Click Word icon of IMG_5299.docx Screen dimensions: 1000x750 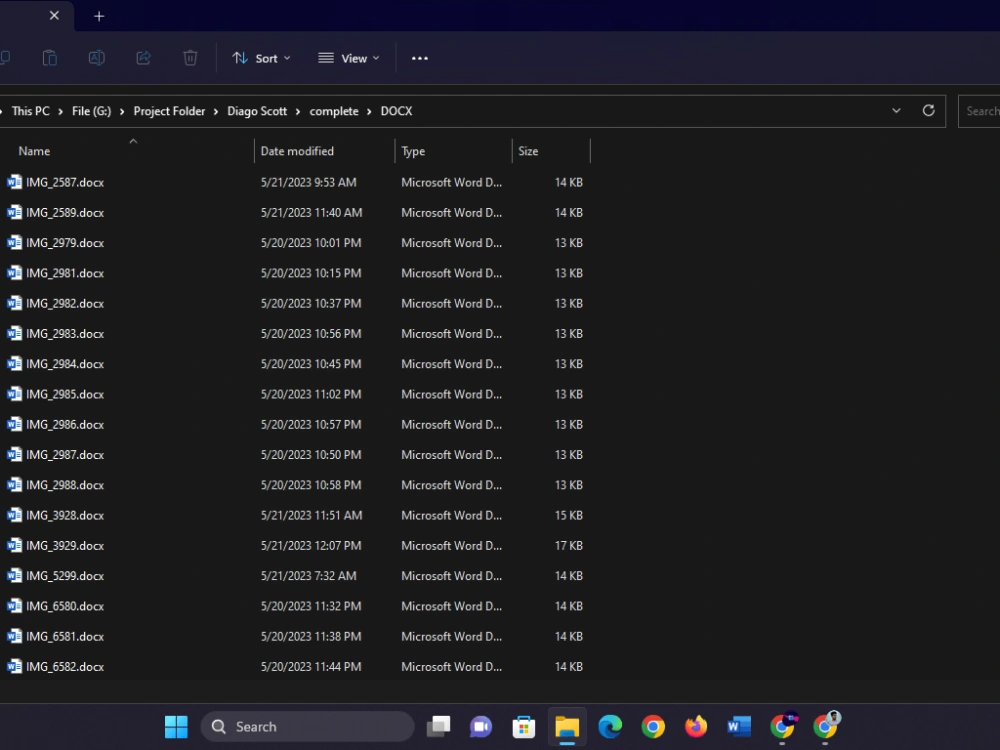point(14,575)
